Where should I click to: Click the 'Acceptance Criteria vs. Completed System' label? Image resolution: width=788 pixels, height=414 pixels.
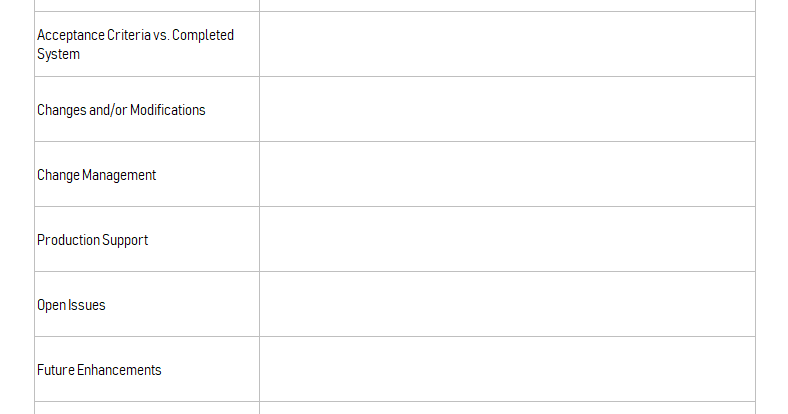135,44
